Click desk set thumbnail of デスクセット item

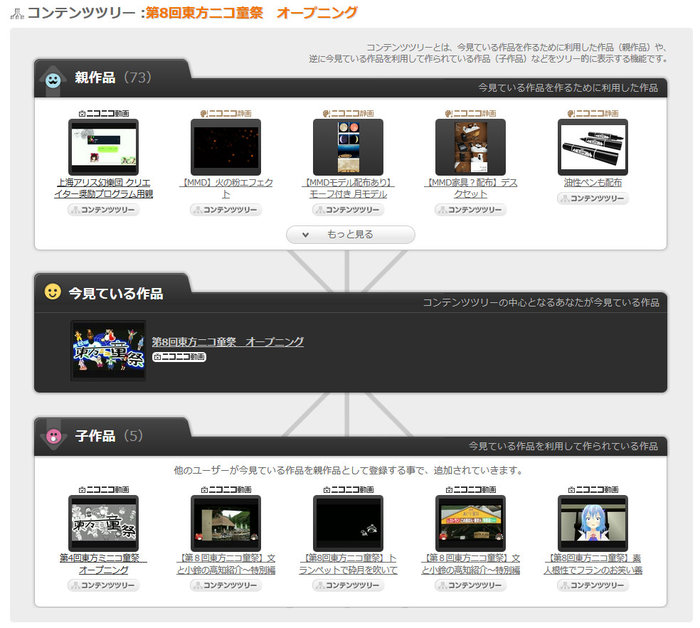471,147
